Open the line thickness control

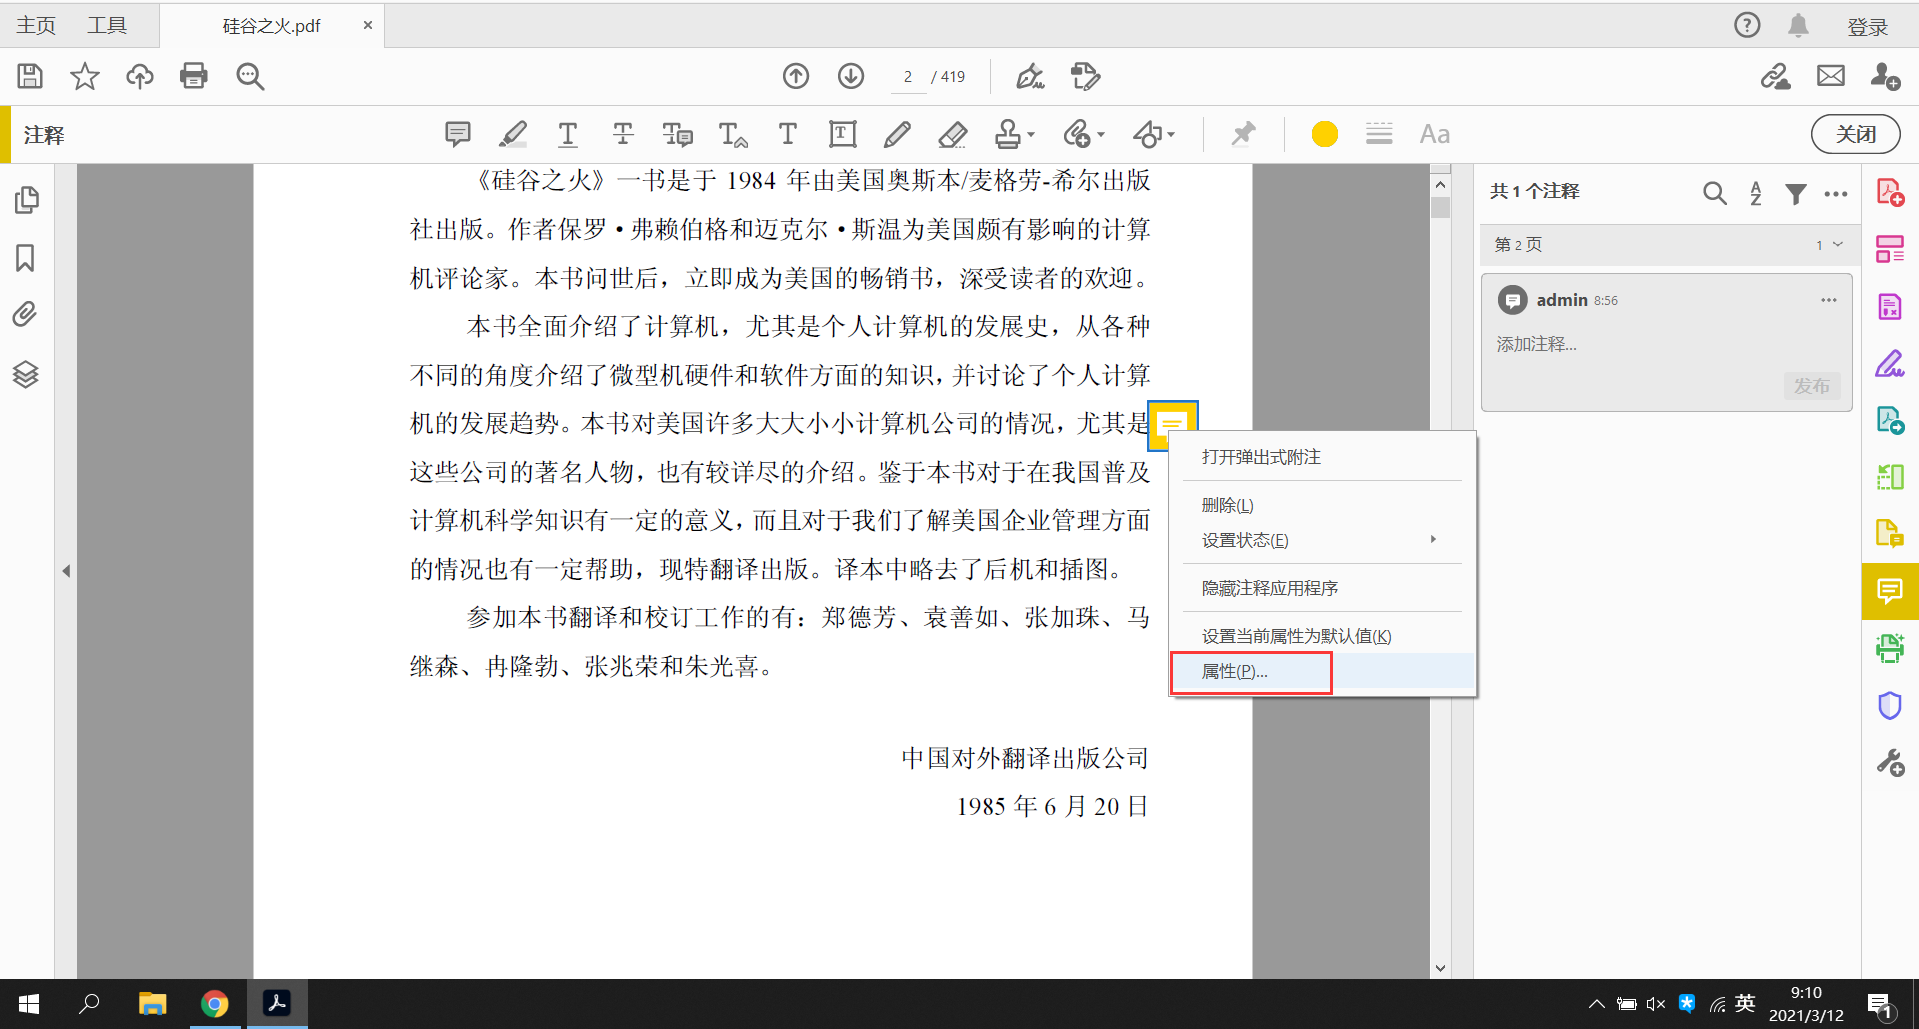click(x=1379, y=134)
